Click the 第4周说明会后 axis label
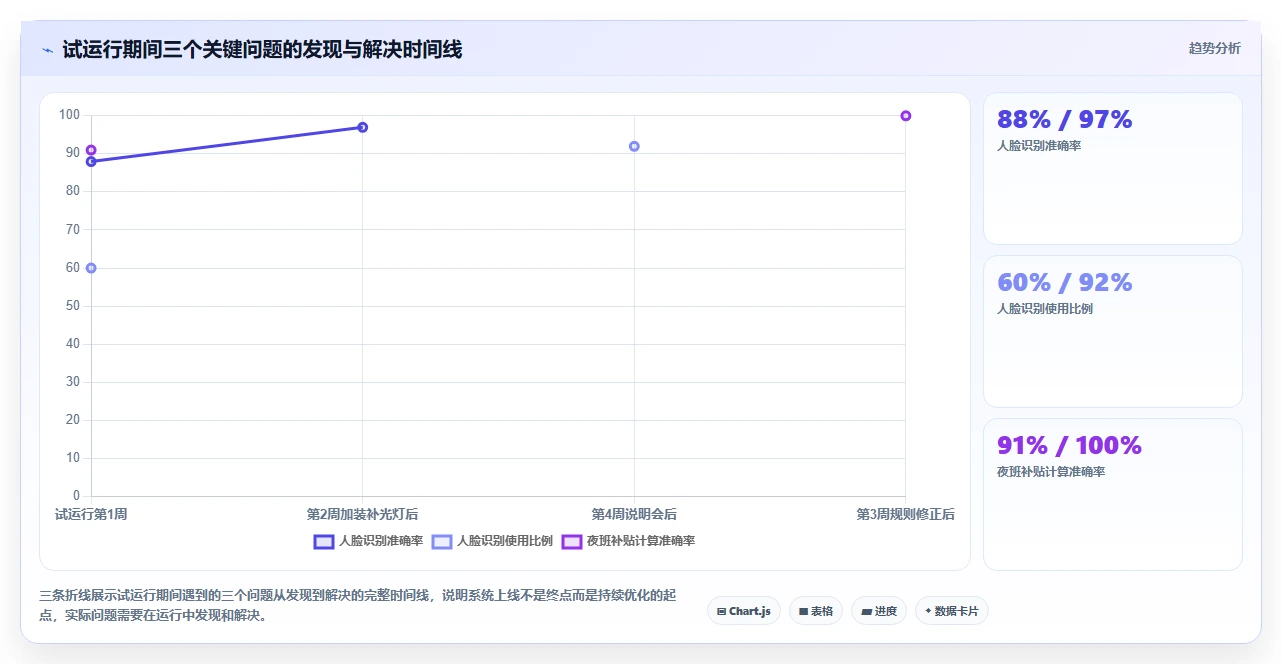 coord(634,514)
